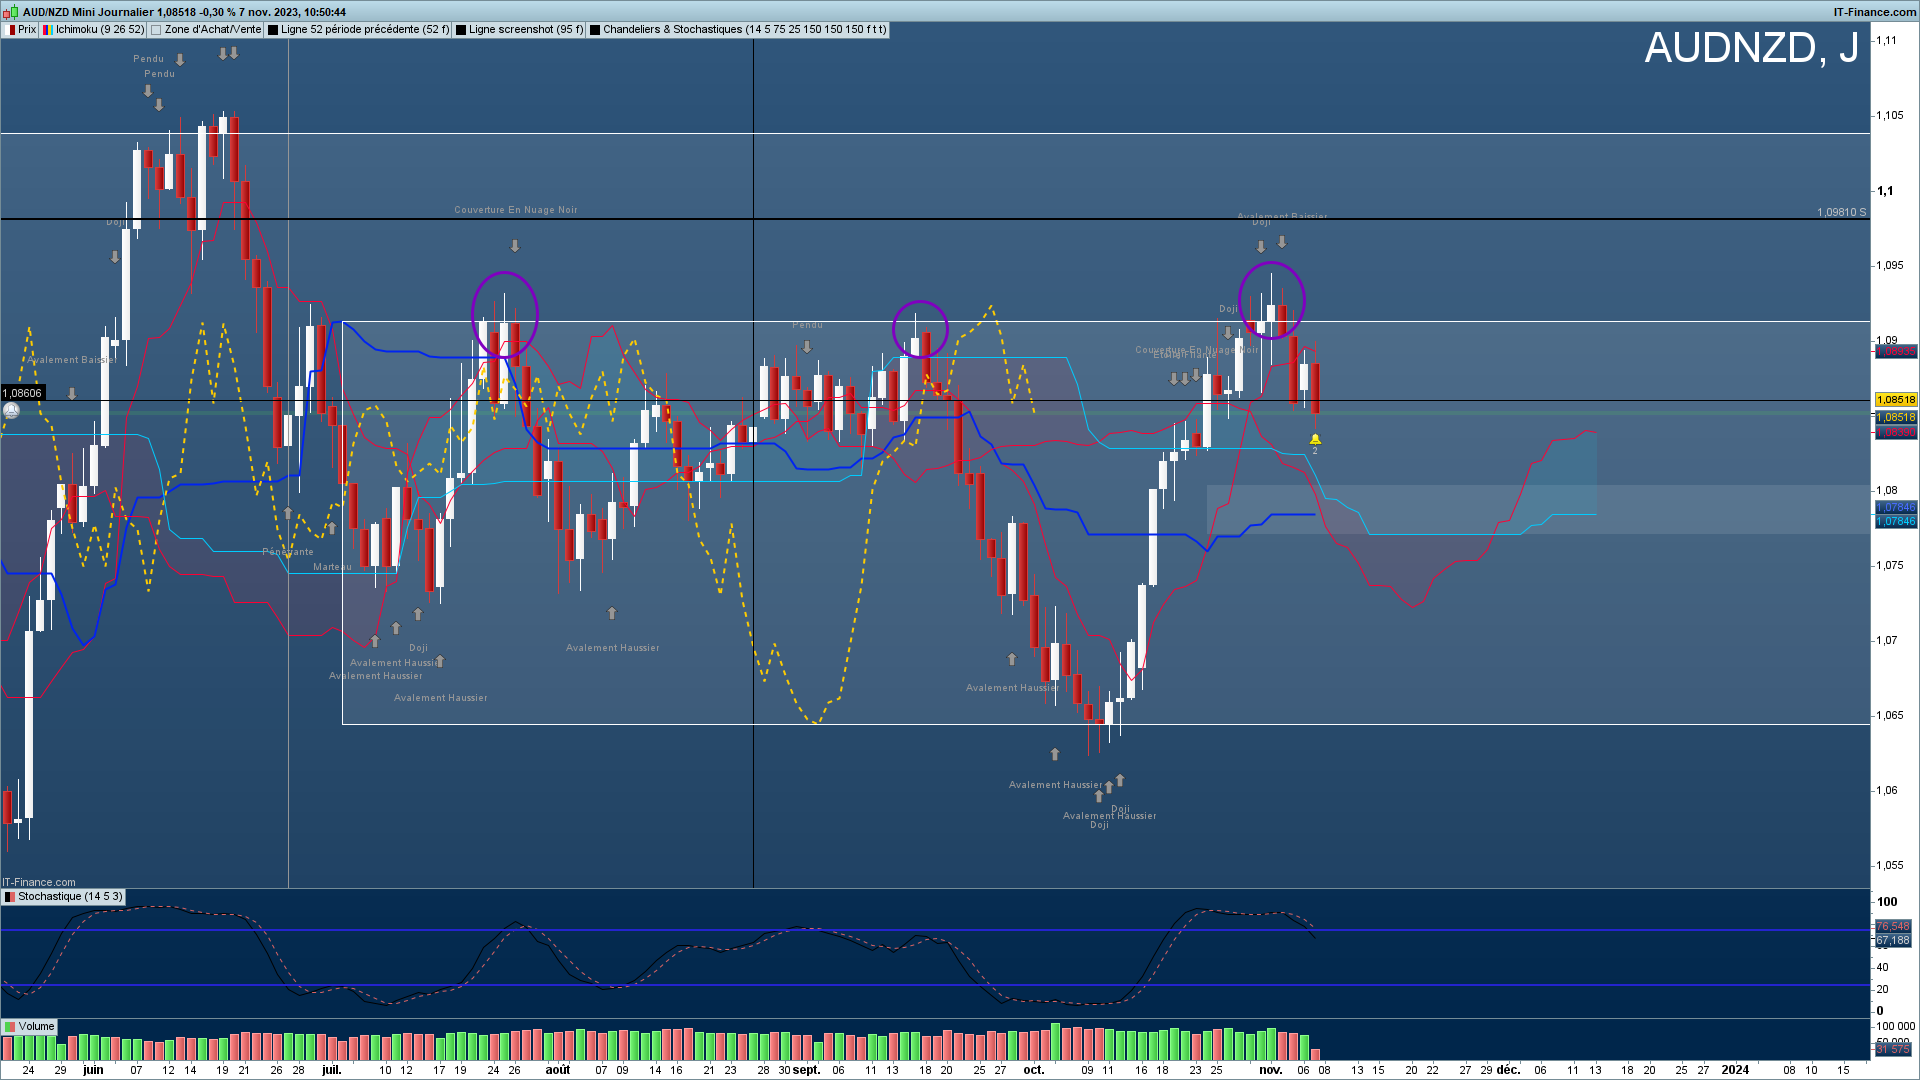This screenshot has height=1080, width=1920.
Task: Select the Prix legend tab
Action: click(x=27, y=30)
